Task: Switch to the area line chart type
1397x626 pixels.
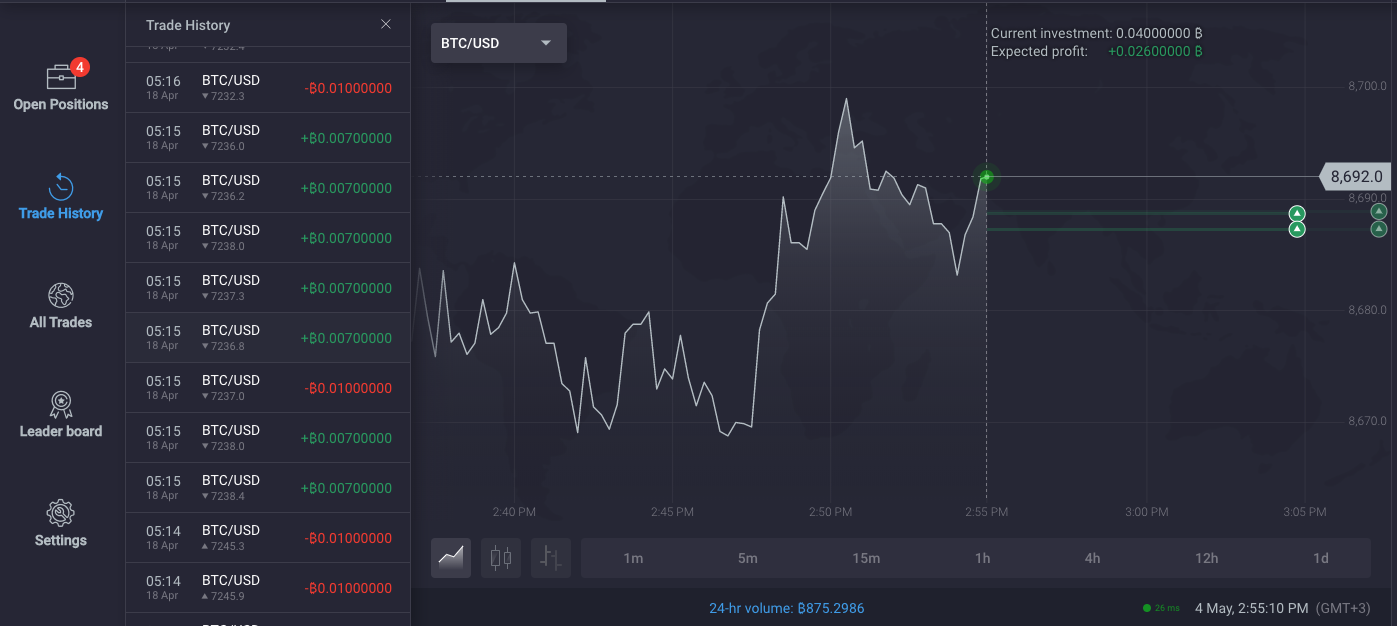Action: (x=451, y=558)
